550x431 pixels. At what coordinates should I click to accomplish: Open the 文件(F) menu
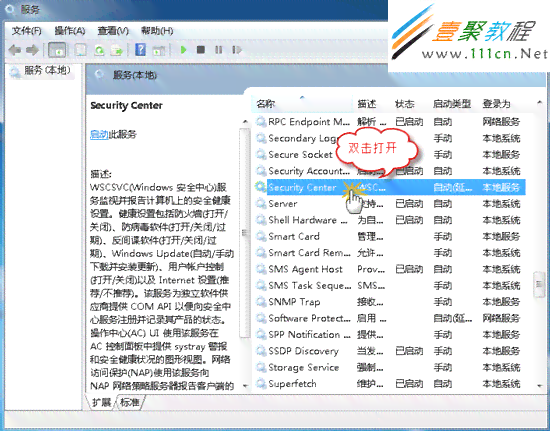click(27, 31)
